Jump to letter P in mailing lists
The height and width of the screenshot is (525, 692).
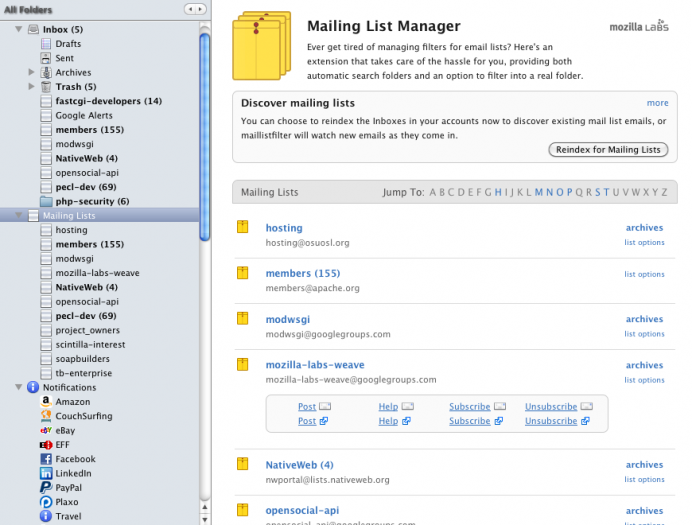(x=569, y=192)
